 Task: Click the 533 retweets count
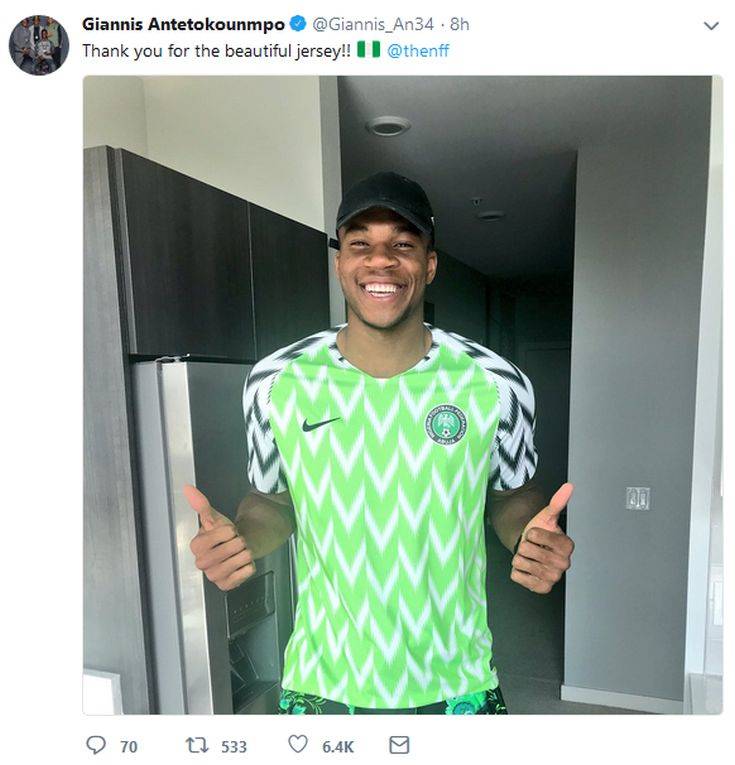point(233,746)
